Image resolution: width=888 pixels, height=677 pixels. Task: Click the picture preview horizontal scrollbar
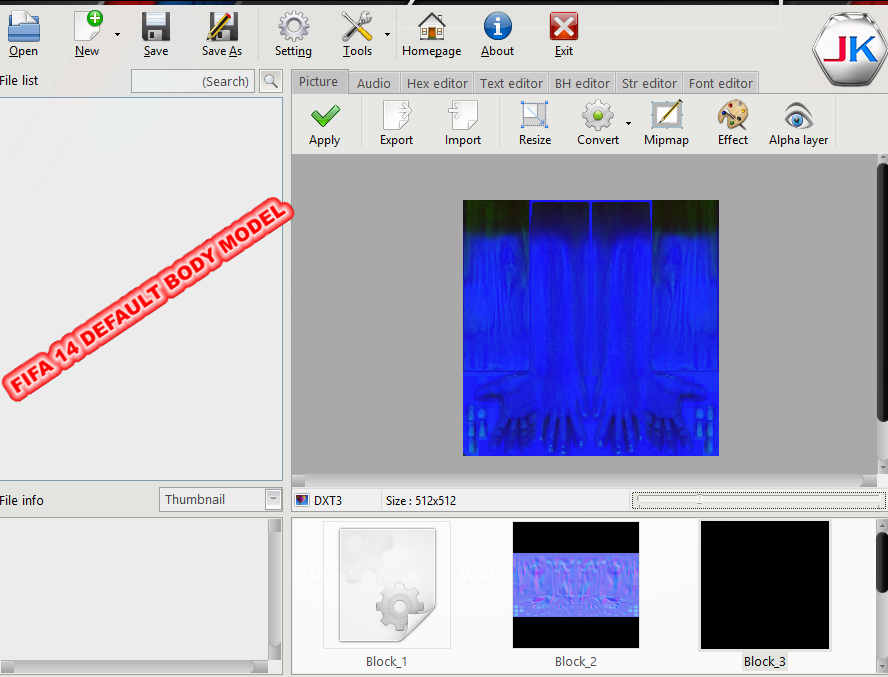pyautogui.click(x=586, y=480)
